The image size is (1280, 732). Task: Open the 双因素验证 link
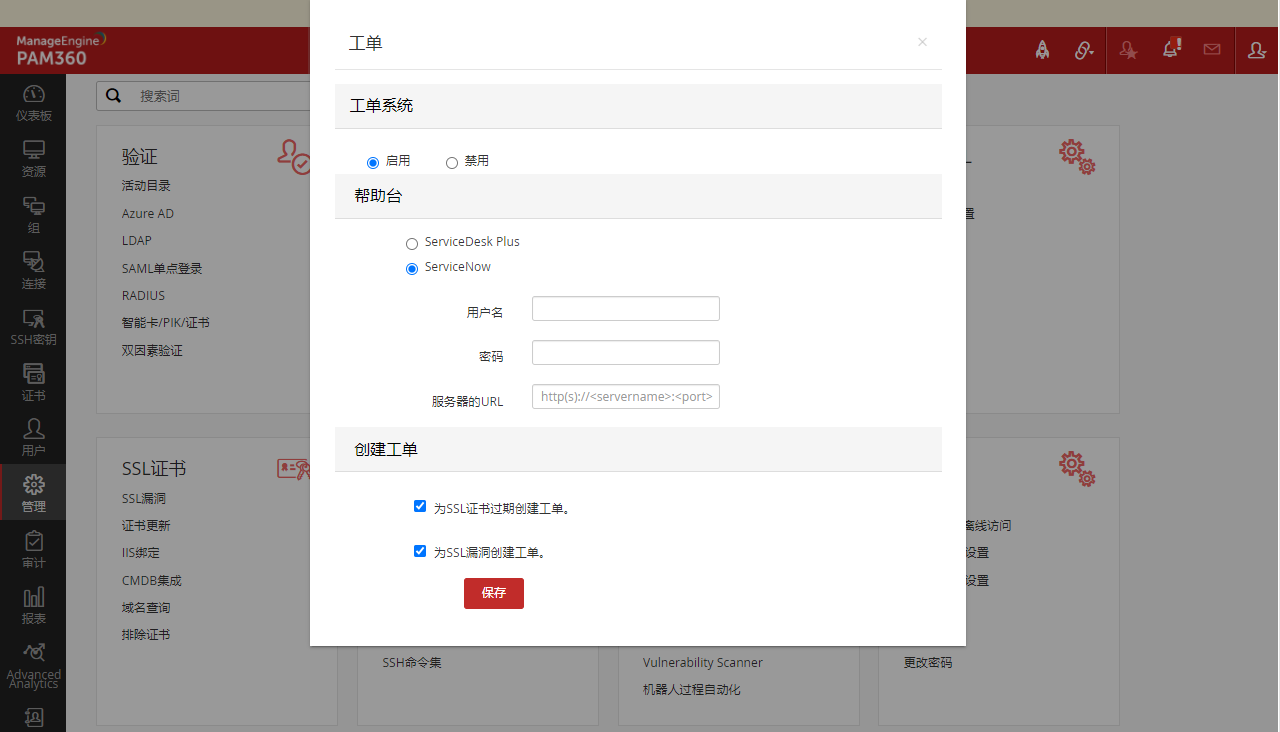click(152, 351)
